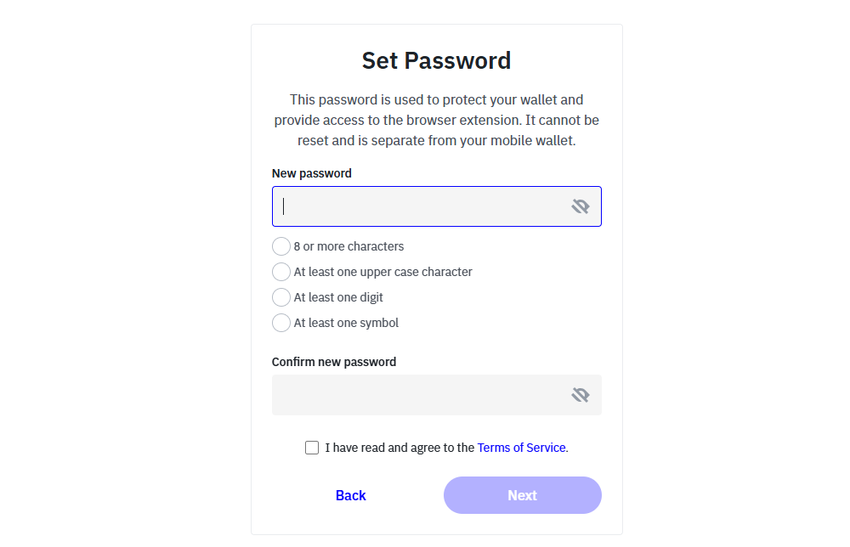
Task: Click the wallet password description paragraph
Action: point(436,120)
